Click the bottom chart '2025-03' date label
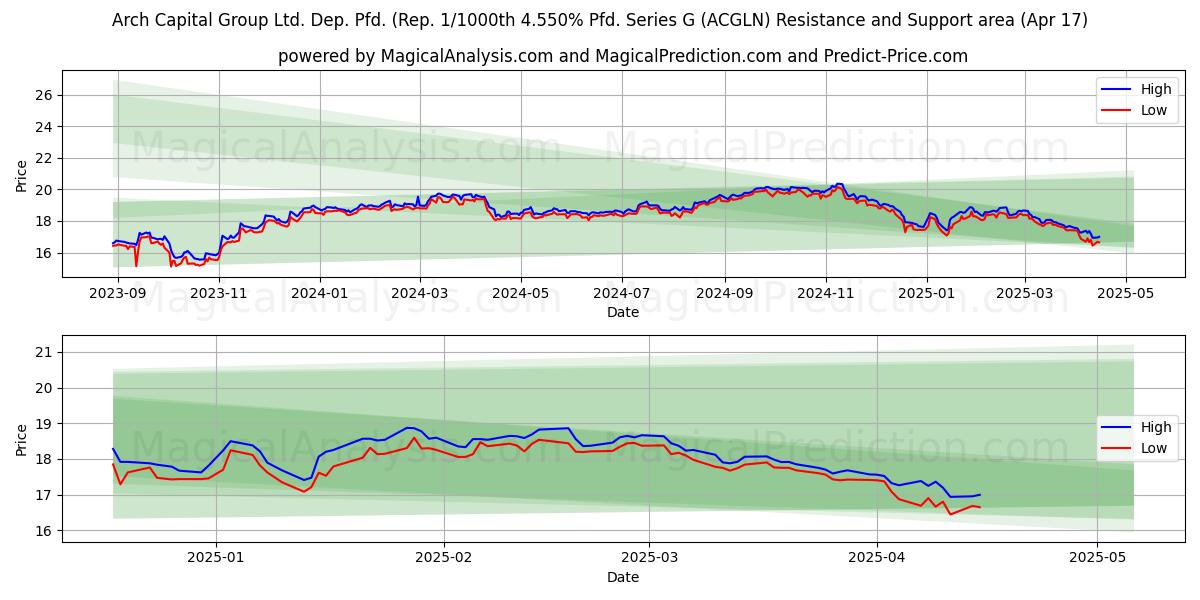This screenshot has width=1200, height=600. [649, 560]
